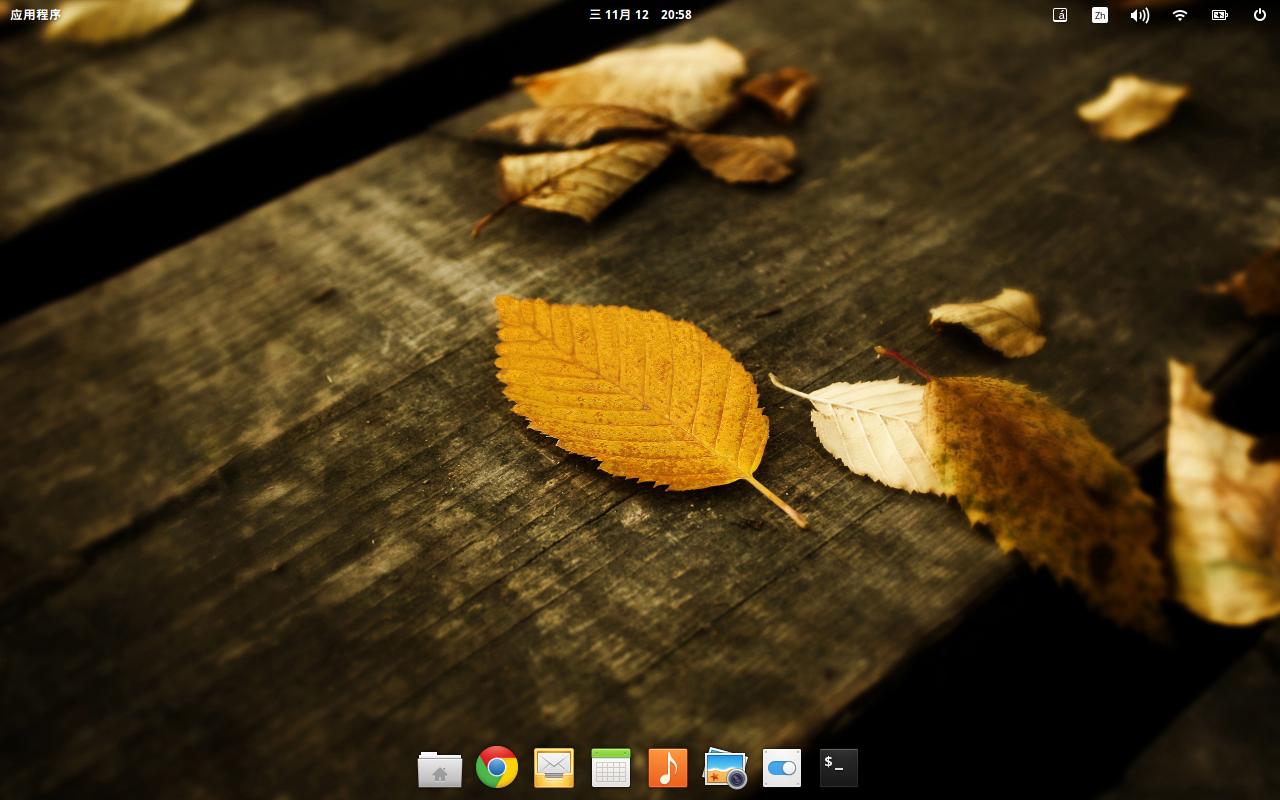Open the Wi-Fi network indicator
The width and height of the screenshot is (1280, 800).
tap(1180, 15)
